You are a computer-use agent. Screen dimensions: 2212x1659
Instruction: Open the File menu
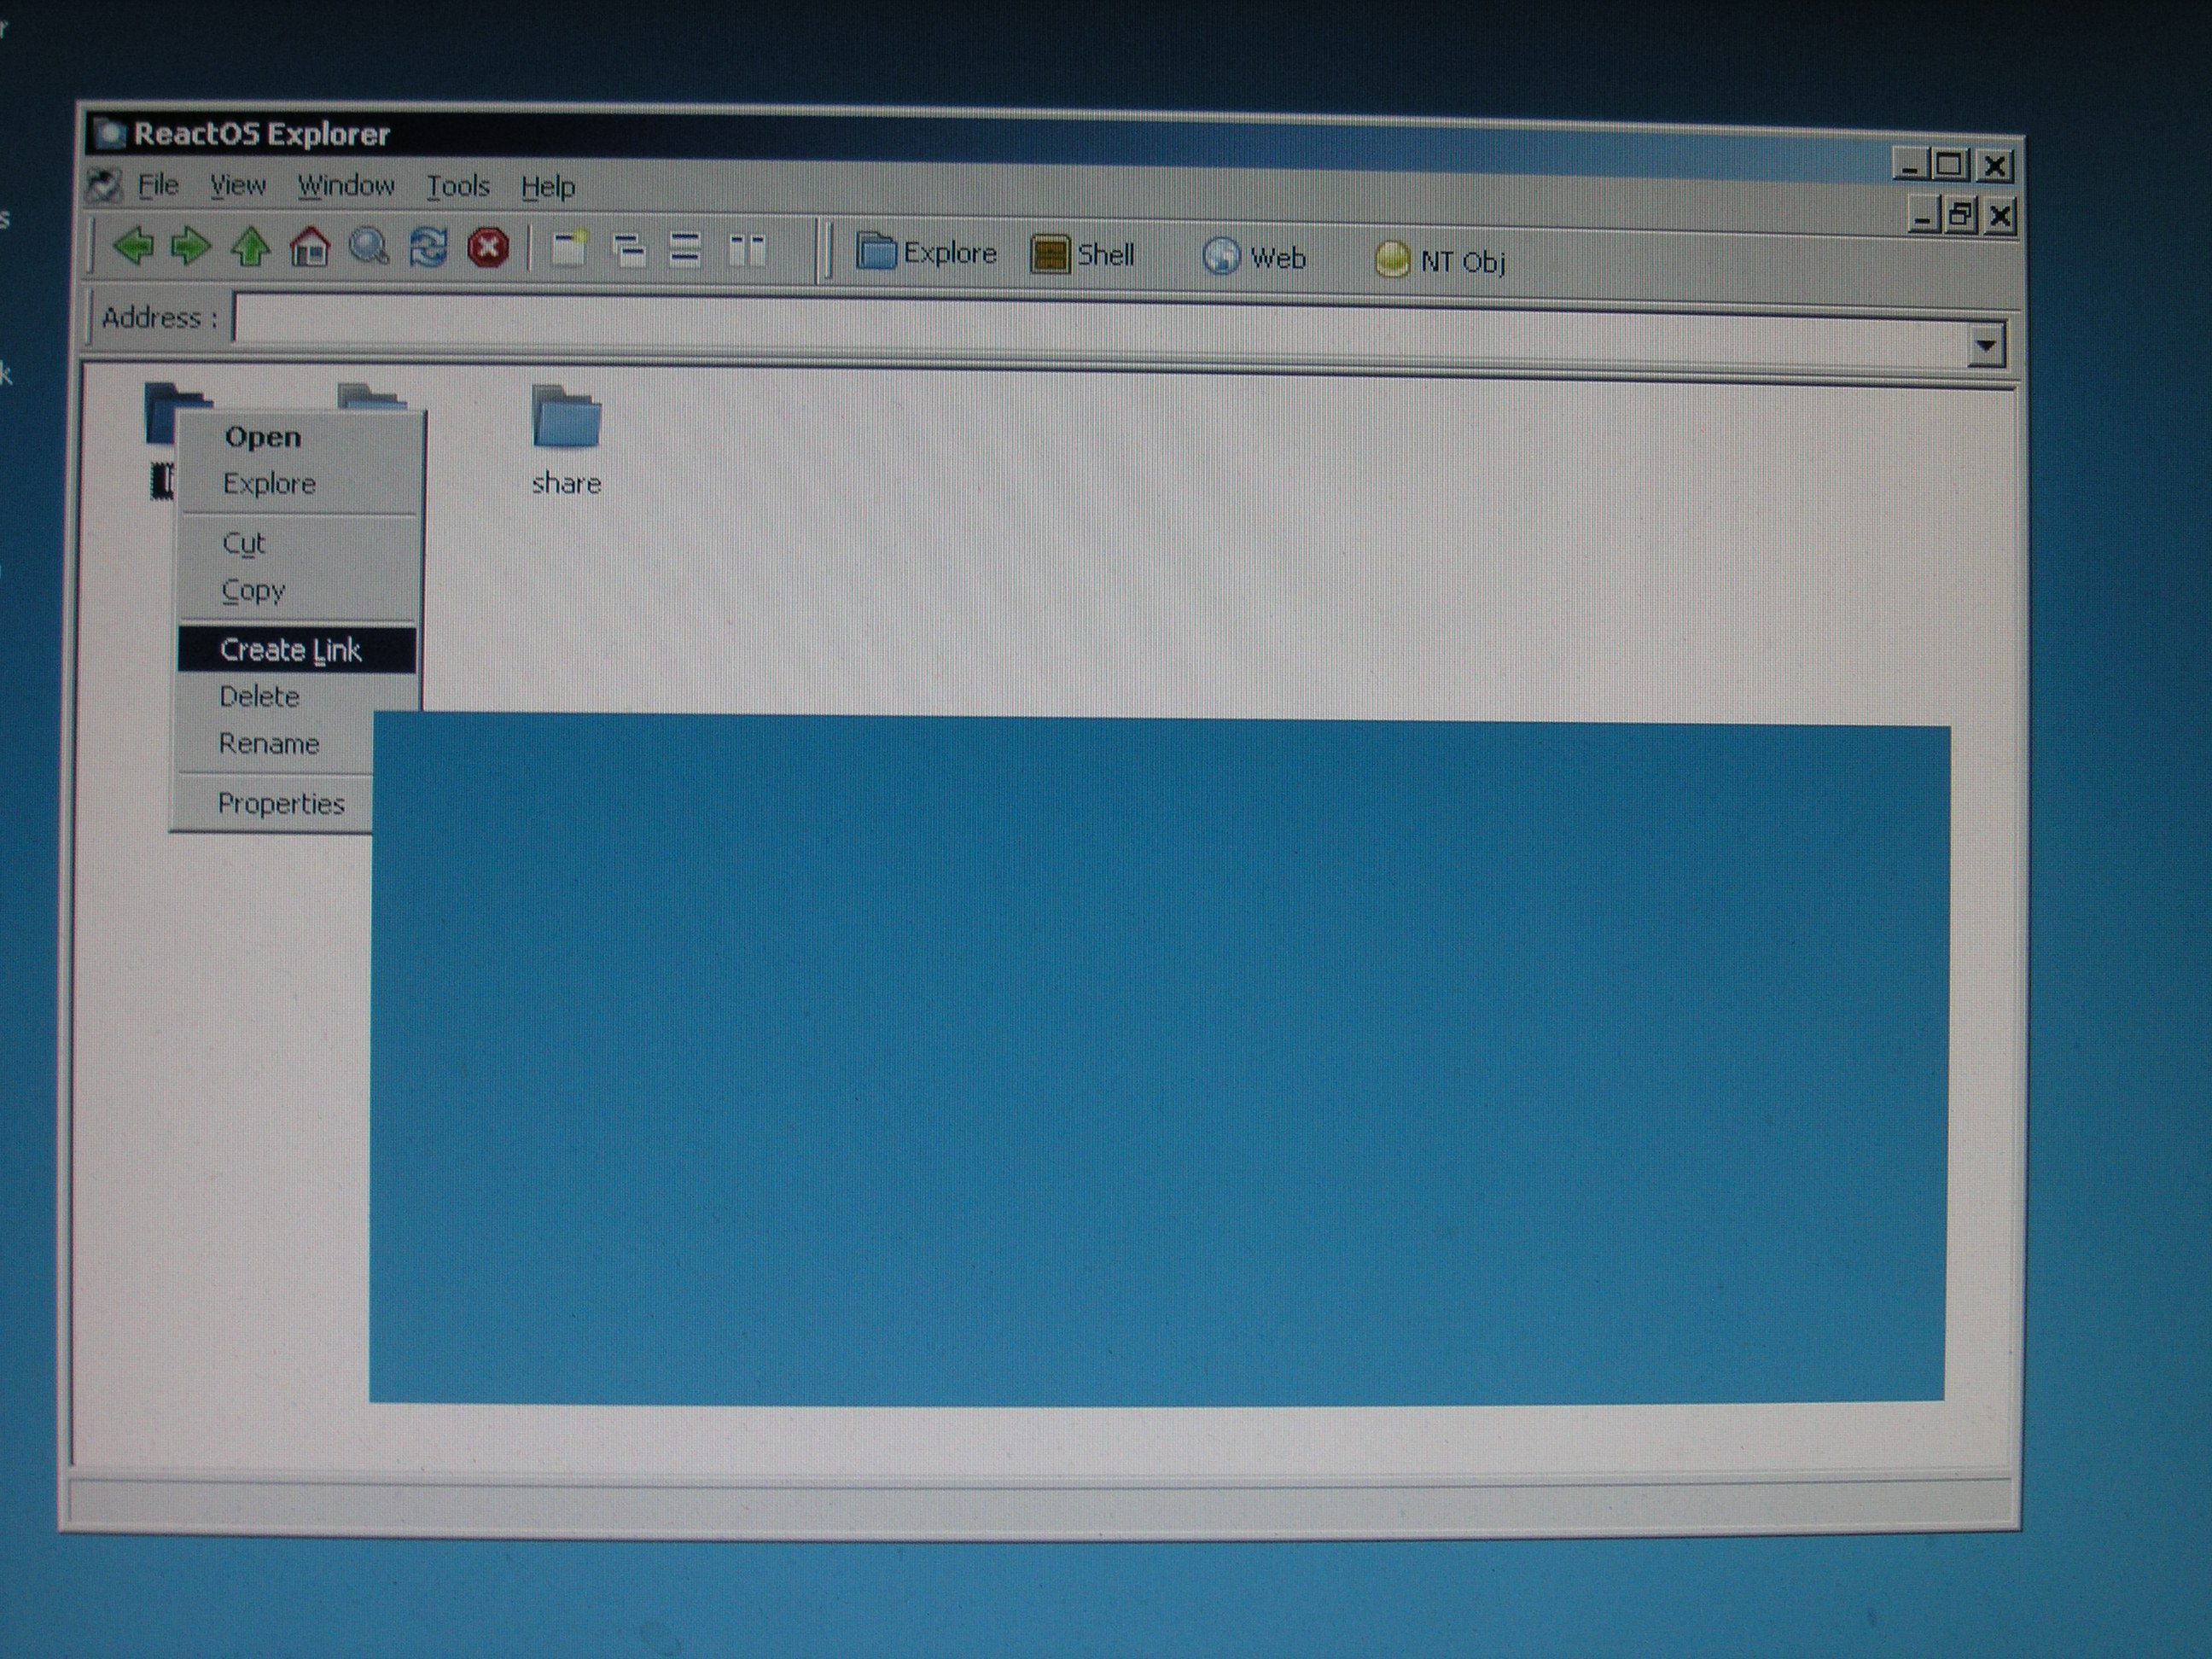click(157, 185)
